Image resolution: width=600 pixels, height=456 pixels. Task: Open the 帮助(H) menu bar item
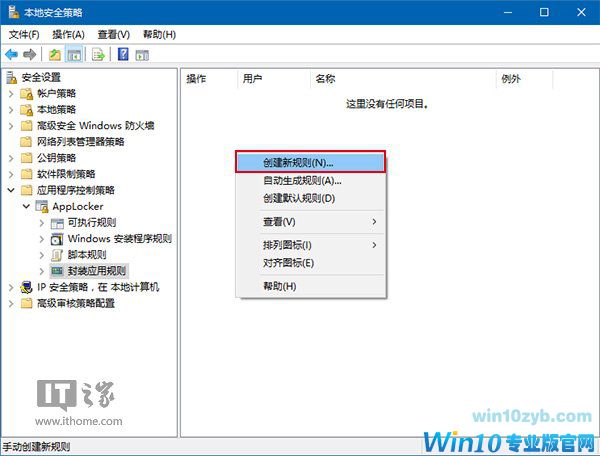pyautogui.click(x=159, y=35)
